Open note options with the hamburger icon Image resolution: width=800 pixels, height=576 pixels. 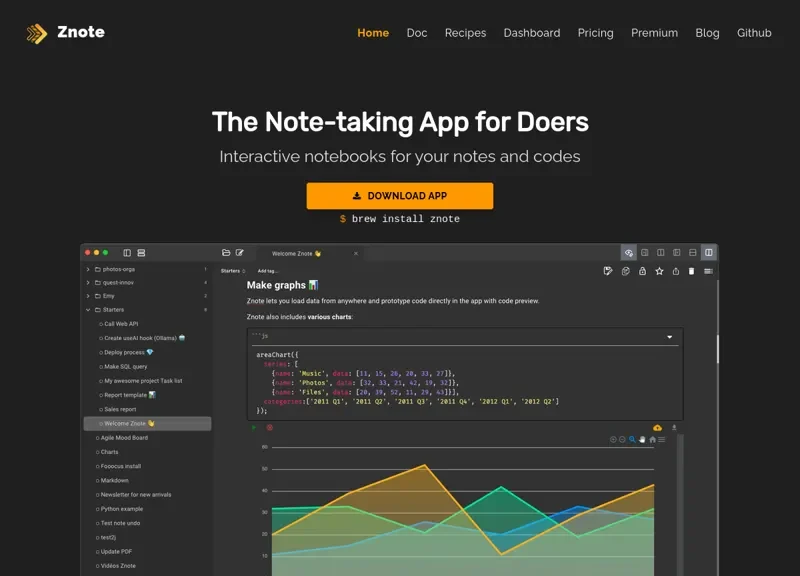coord(710,271)
